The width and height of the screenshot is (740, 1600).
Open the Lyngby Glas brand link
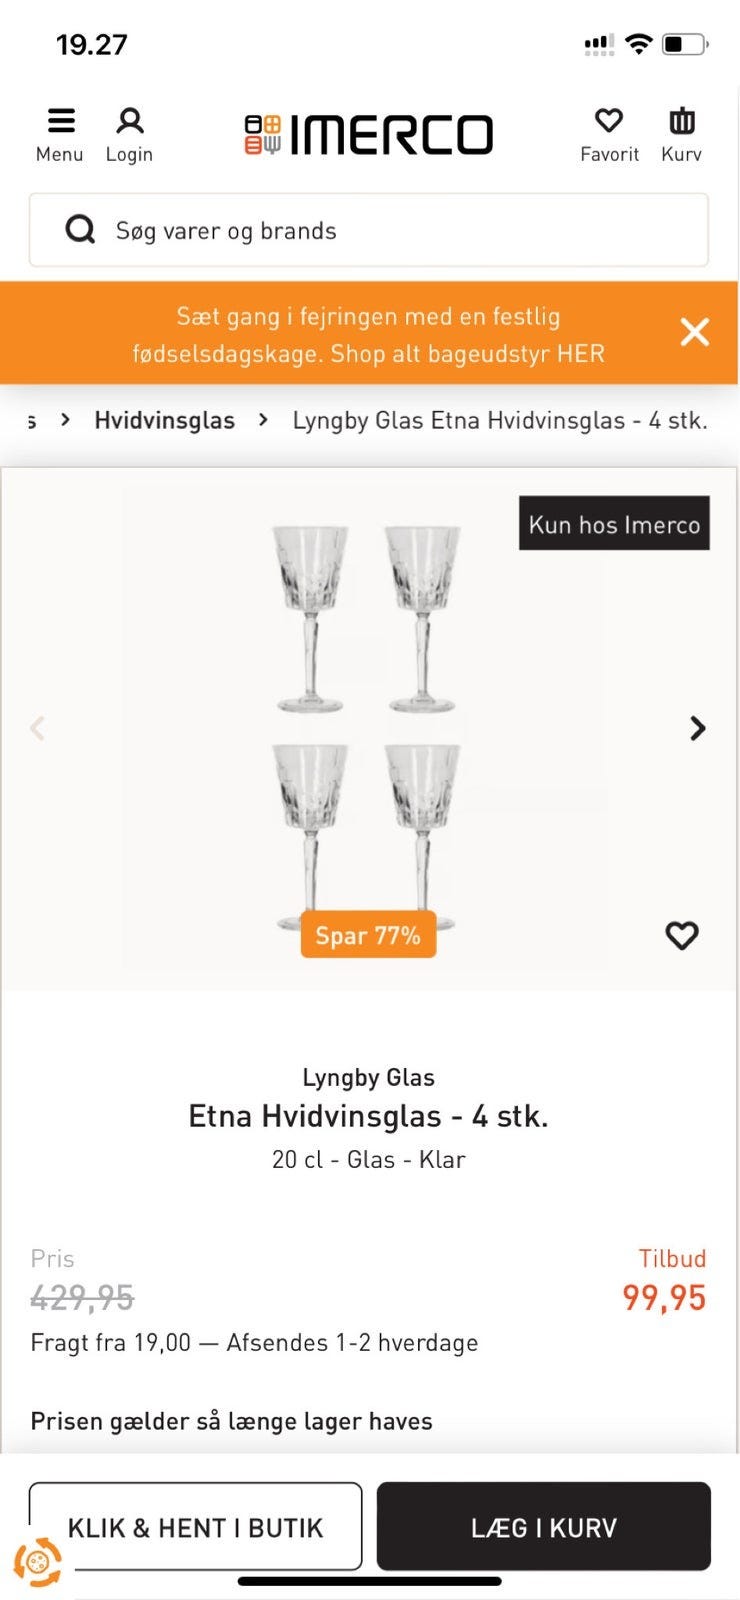tap(368, 1077)
